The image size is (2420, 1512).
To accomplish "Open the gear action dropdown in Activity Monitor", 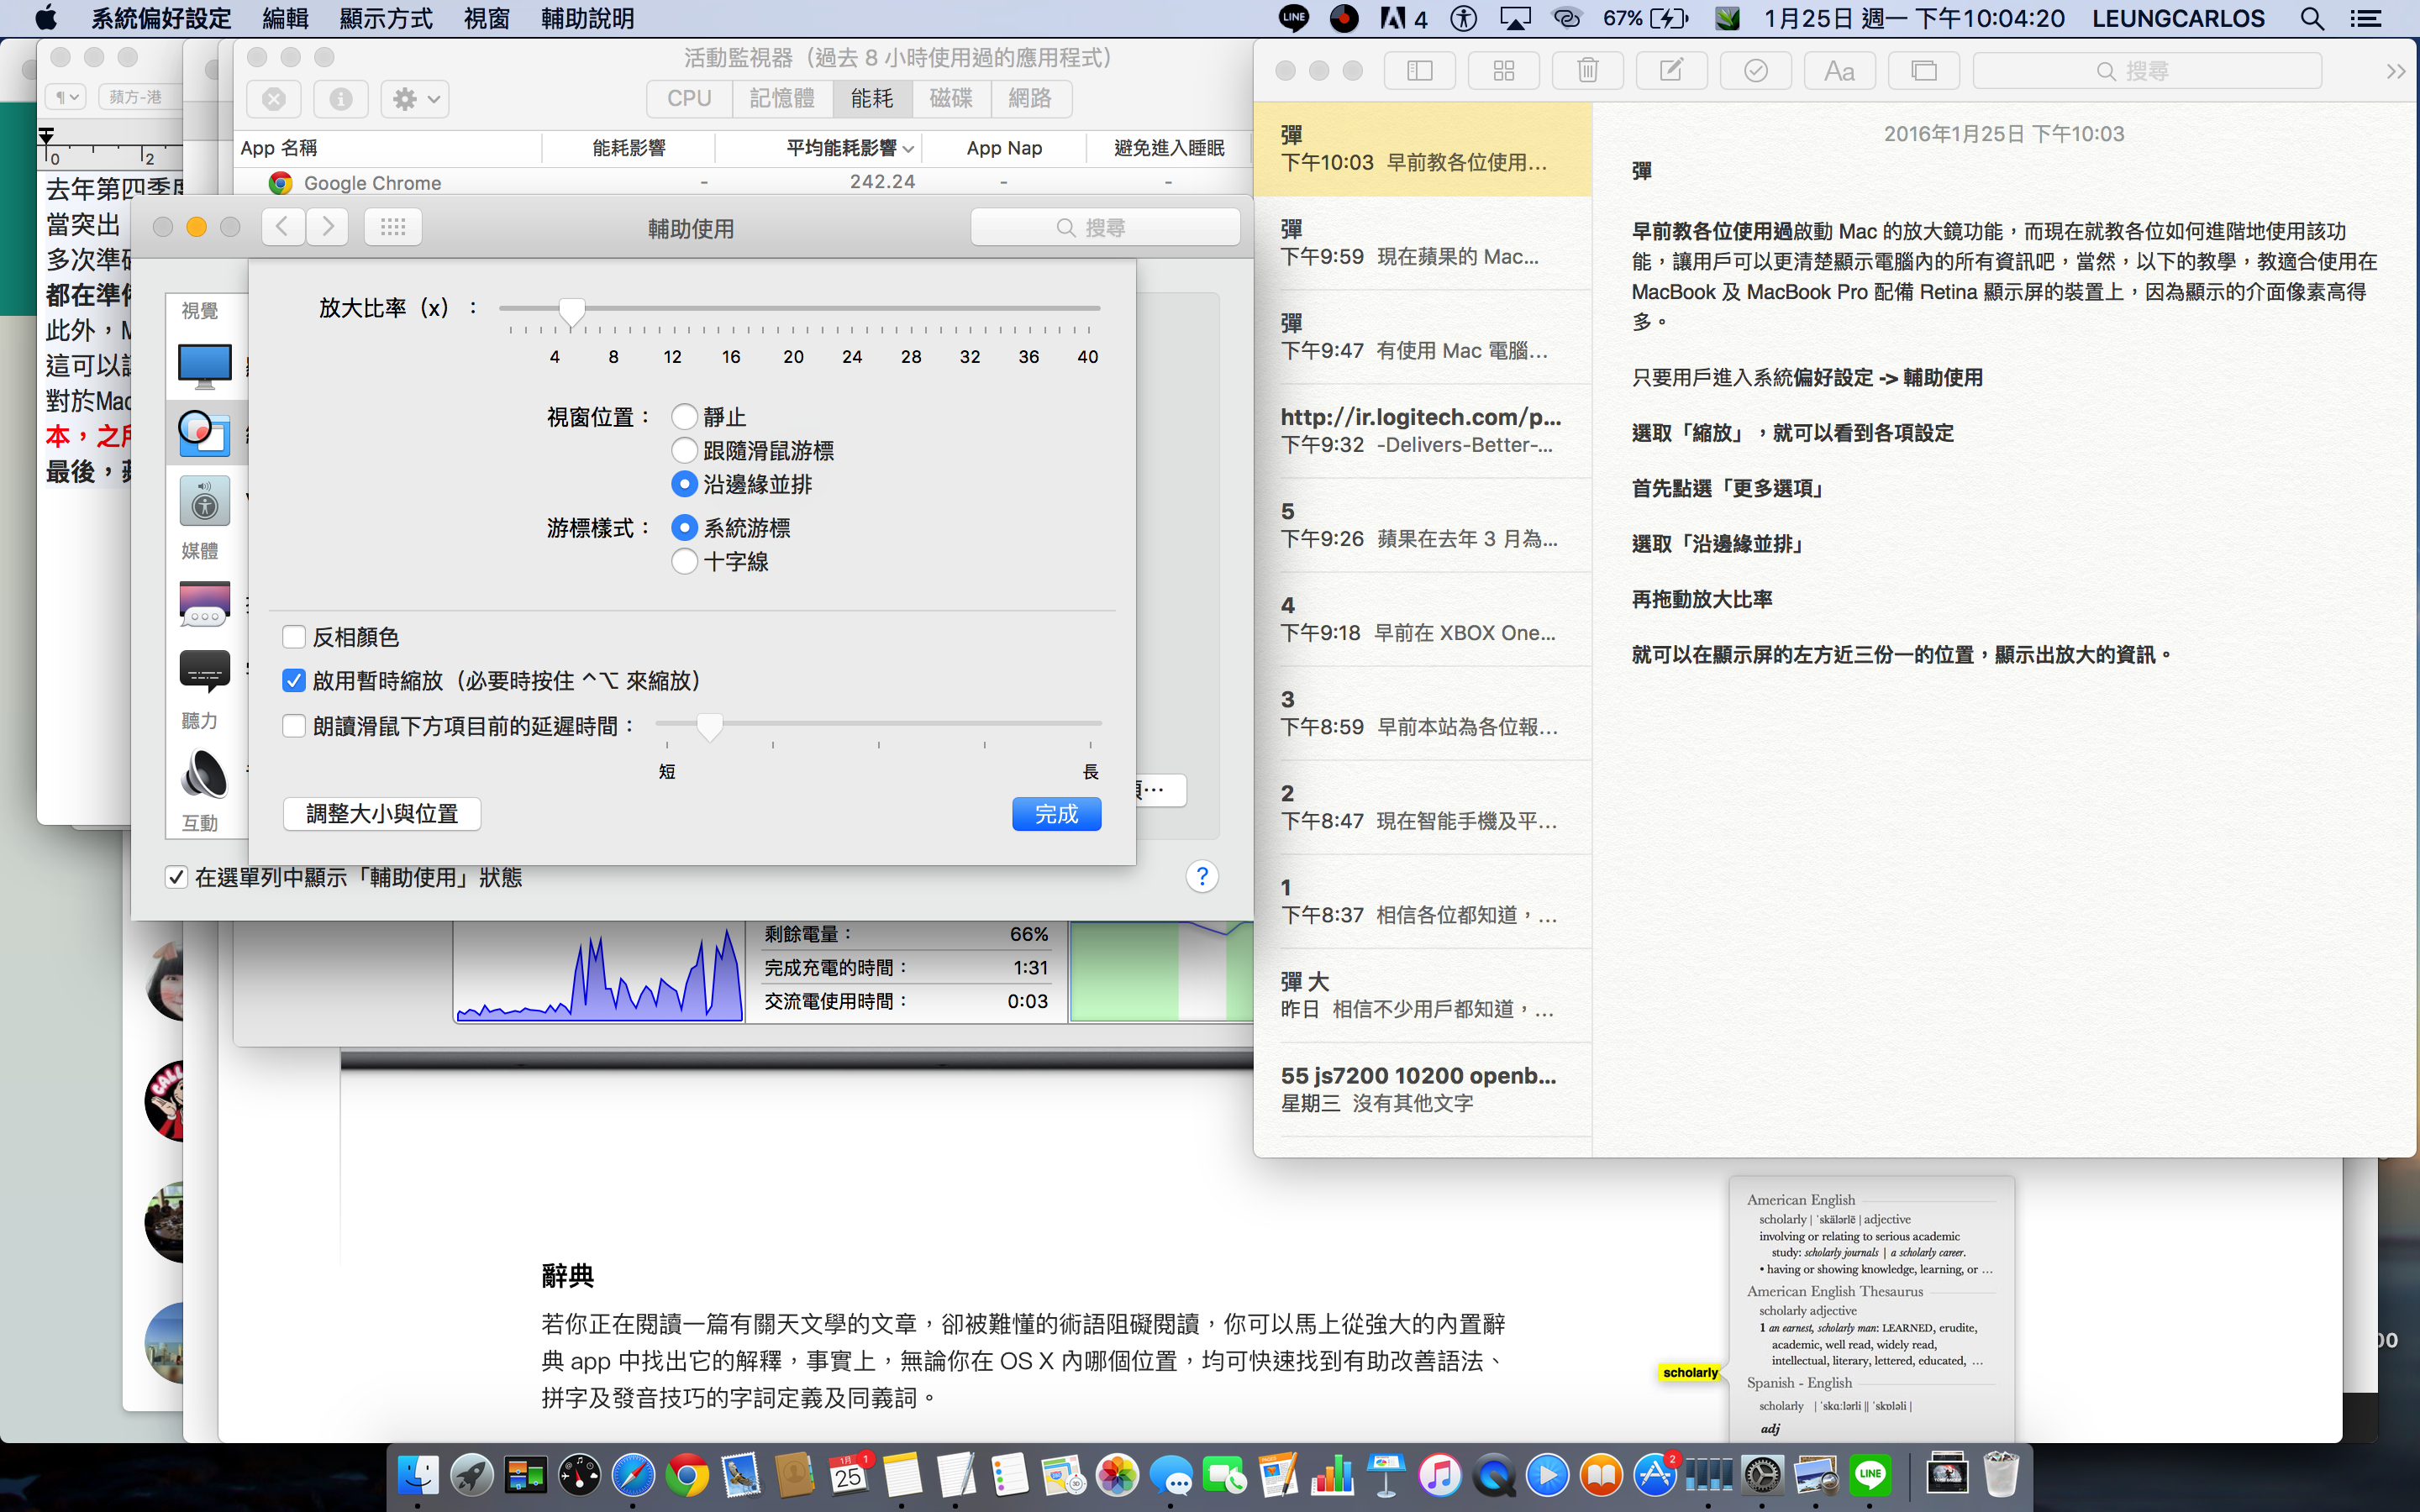I will pos(415,99).
